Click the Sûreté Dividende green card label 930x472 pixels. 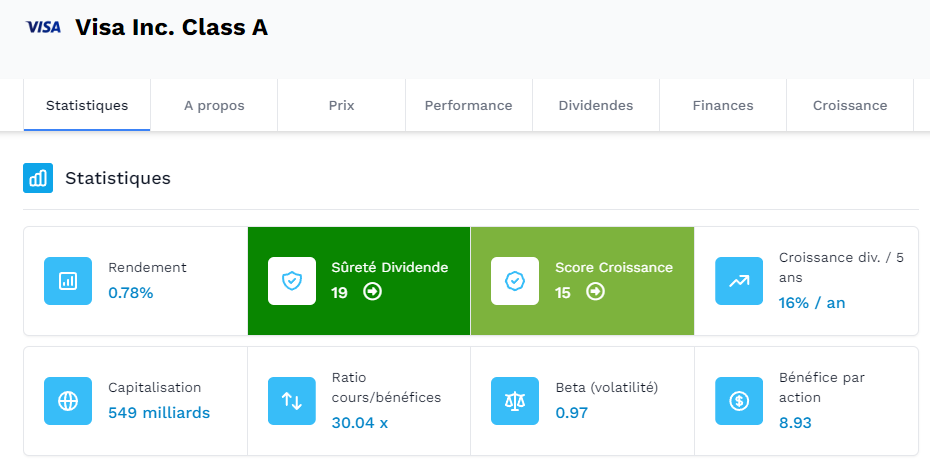pyautogui.click(x=390, y=267)
